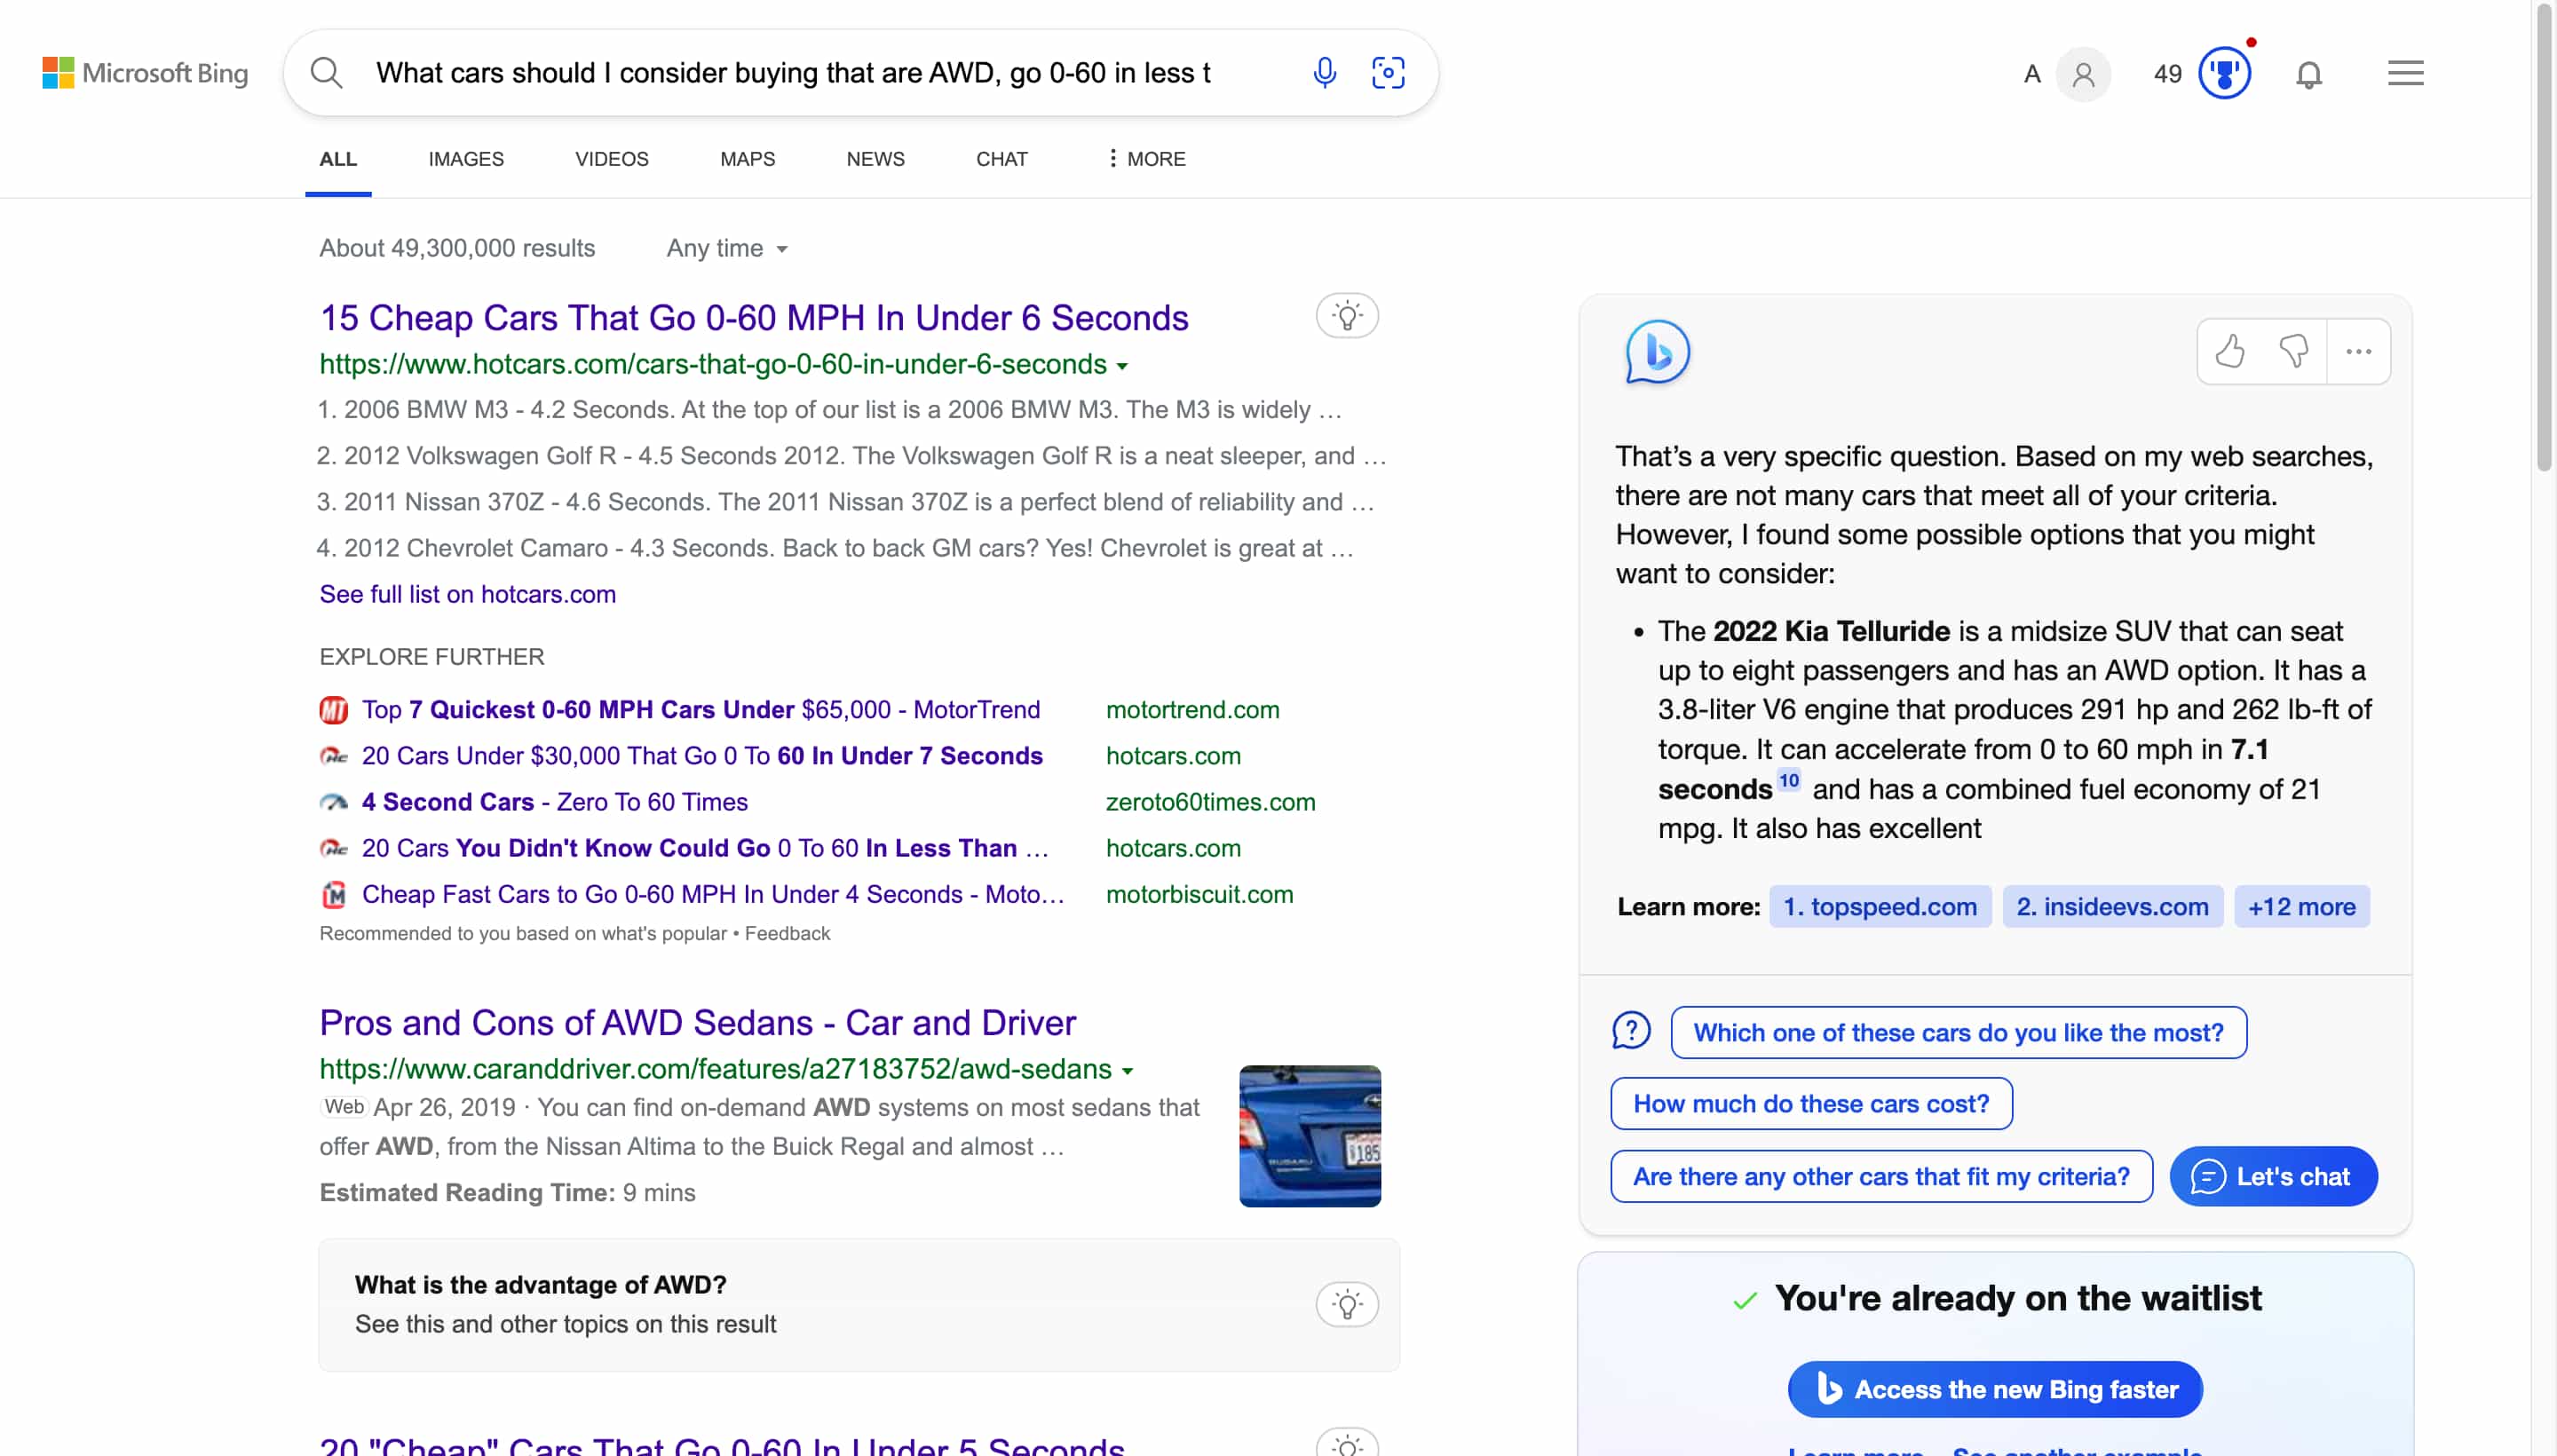Open the hamburger menu at top right
2557x1456 pixels.
2405,72
